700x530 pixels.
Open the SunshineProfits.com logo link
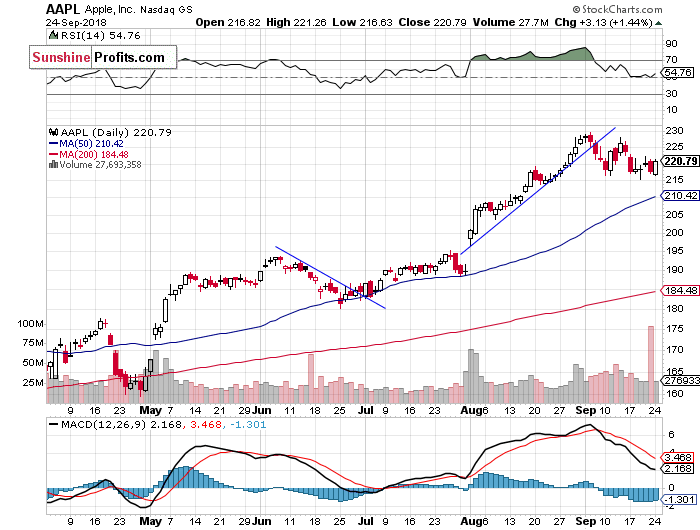[x=103, y=57]
